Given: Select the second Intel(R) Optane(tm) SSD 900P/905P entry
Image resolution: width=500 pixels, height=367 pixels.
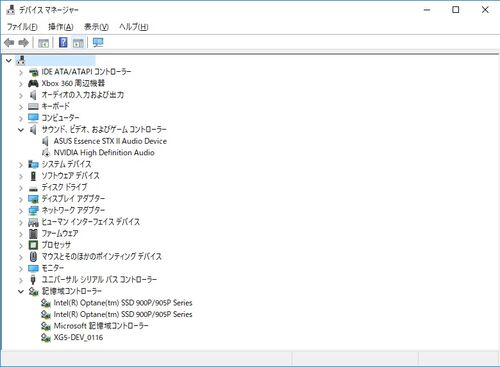Looking at the screenshot, I should (123, 314).
